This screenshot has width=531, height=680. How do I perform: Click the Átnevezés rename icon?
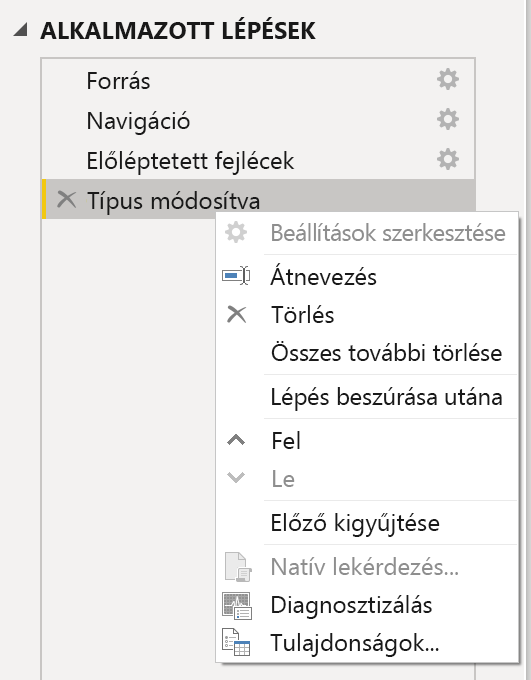pos(236,276)
